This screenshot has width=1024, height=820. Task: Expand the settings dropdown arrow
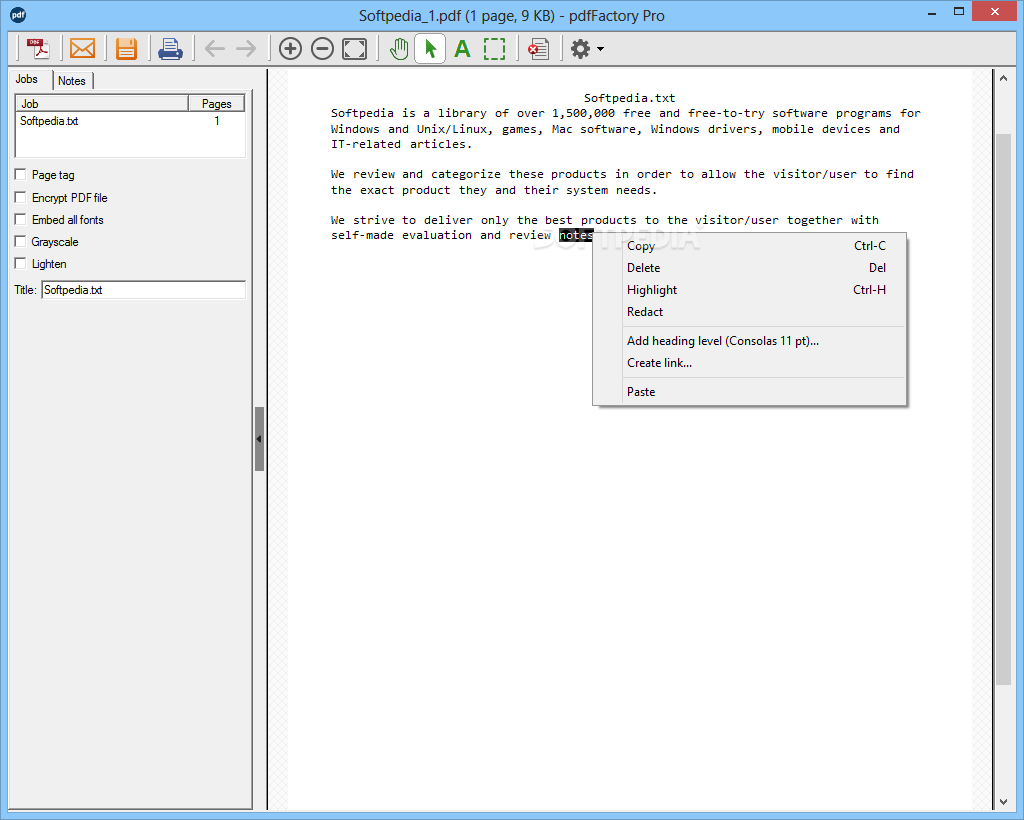[x=600, y=49]
